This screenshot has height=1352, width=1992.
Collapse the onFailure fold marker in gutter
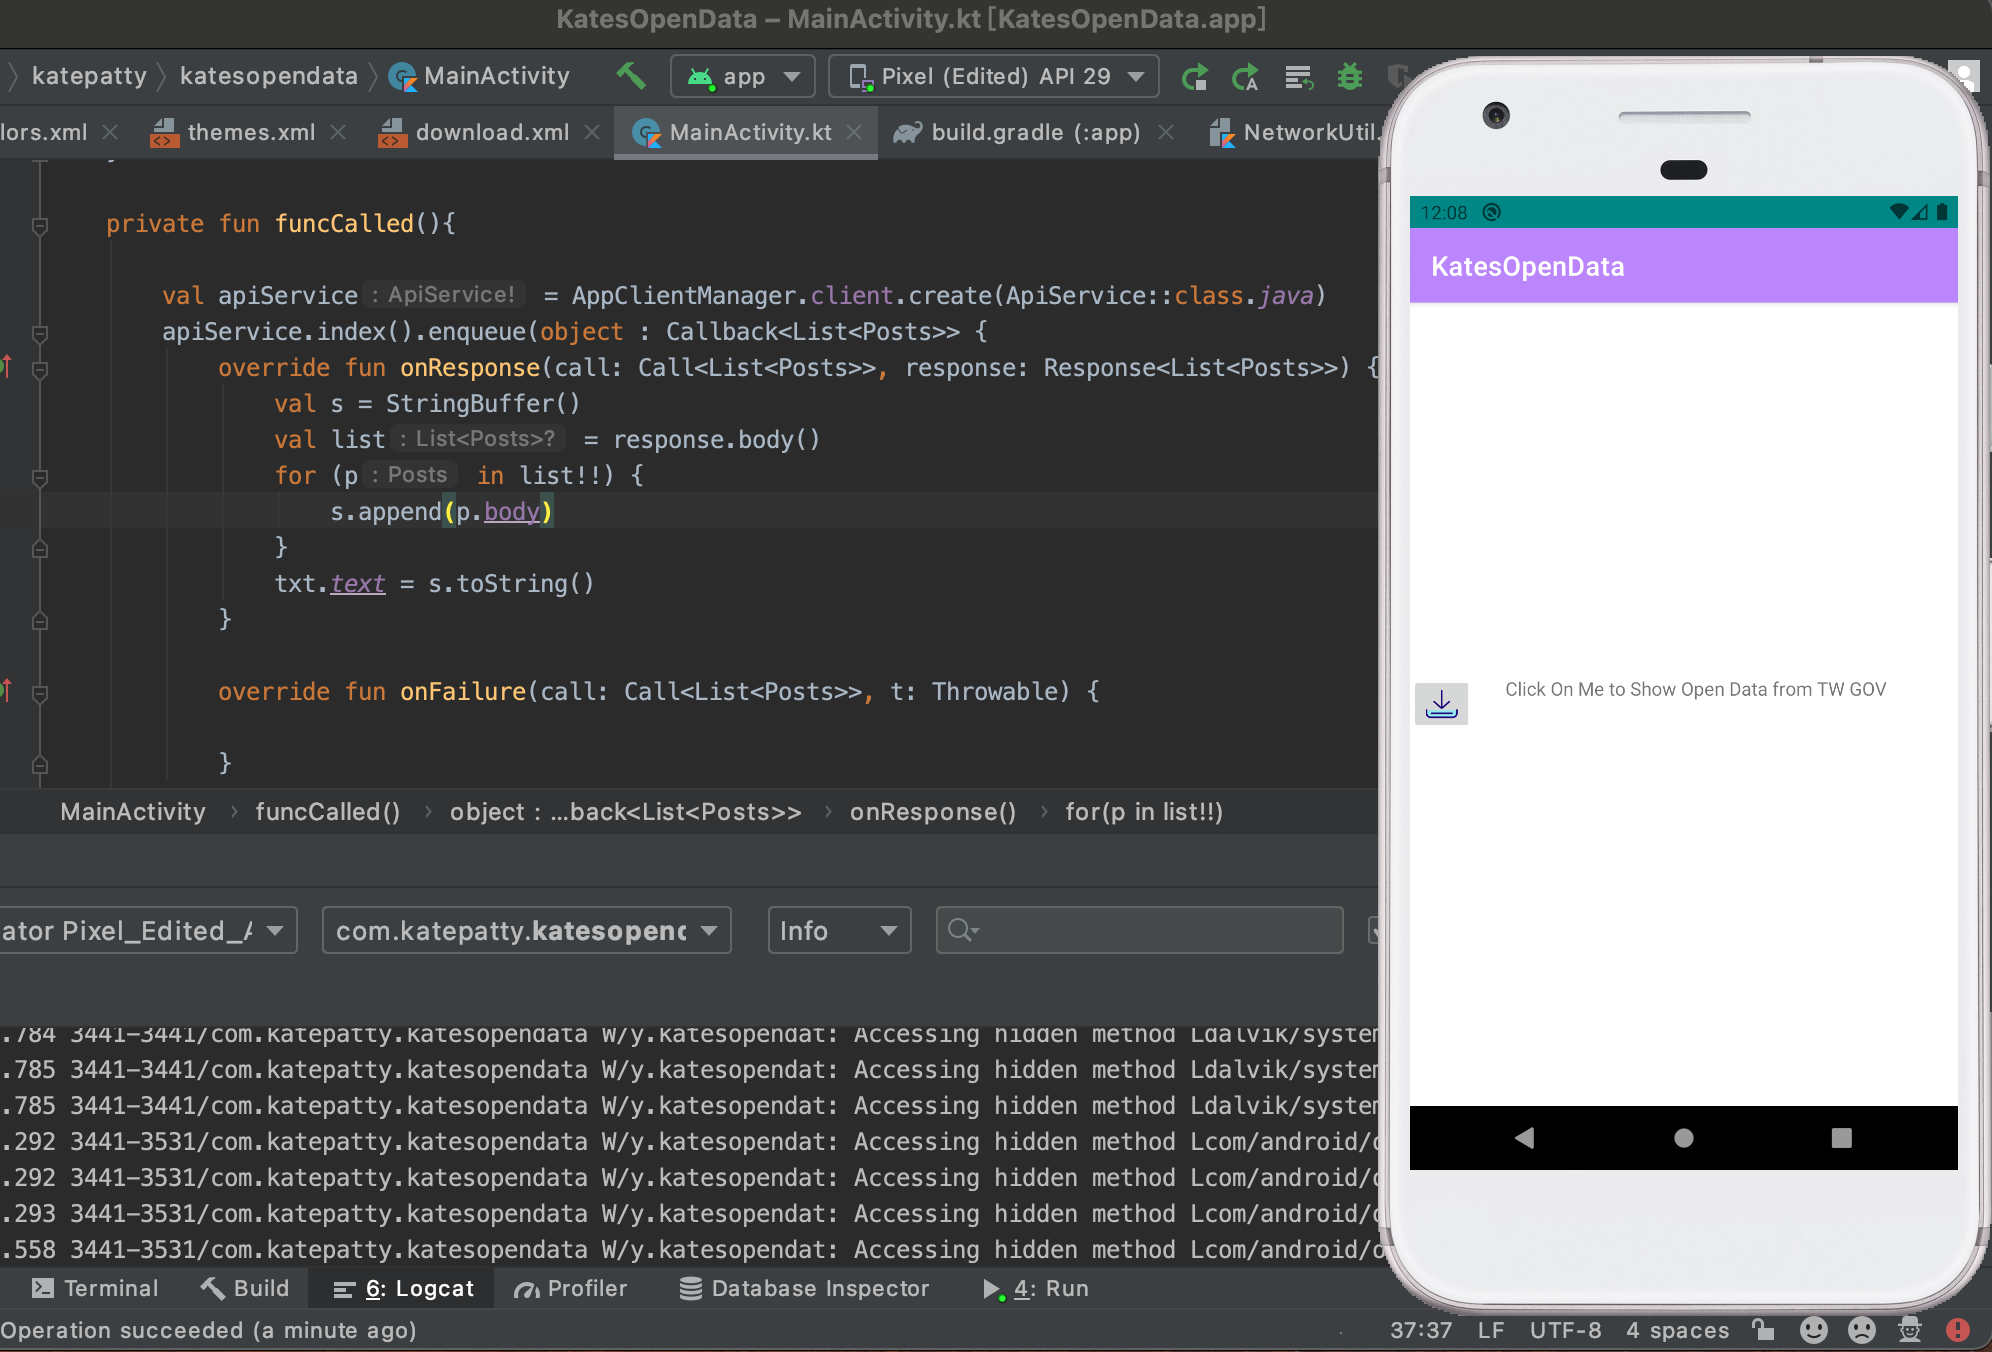pos(40,692)
